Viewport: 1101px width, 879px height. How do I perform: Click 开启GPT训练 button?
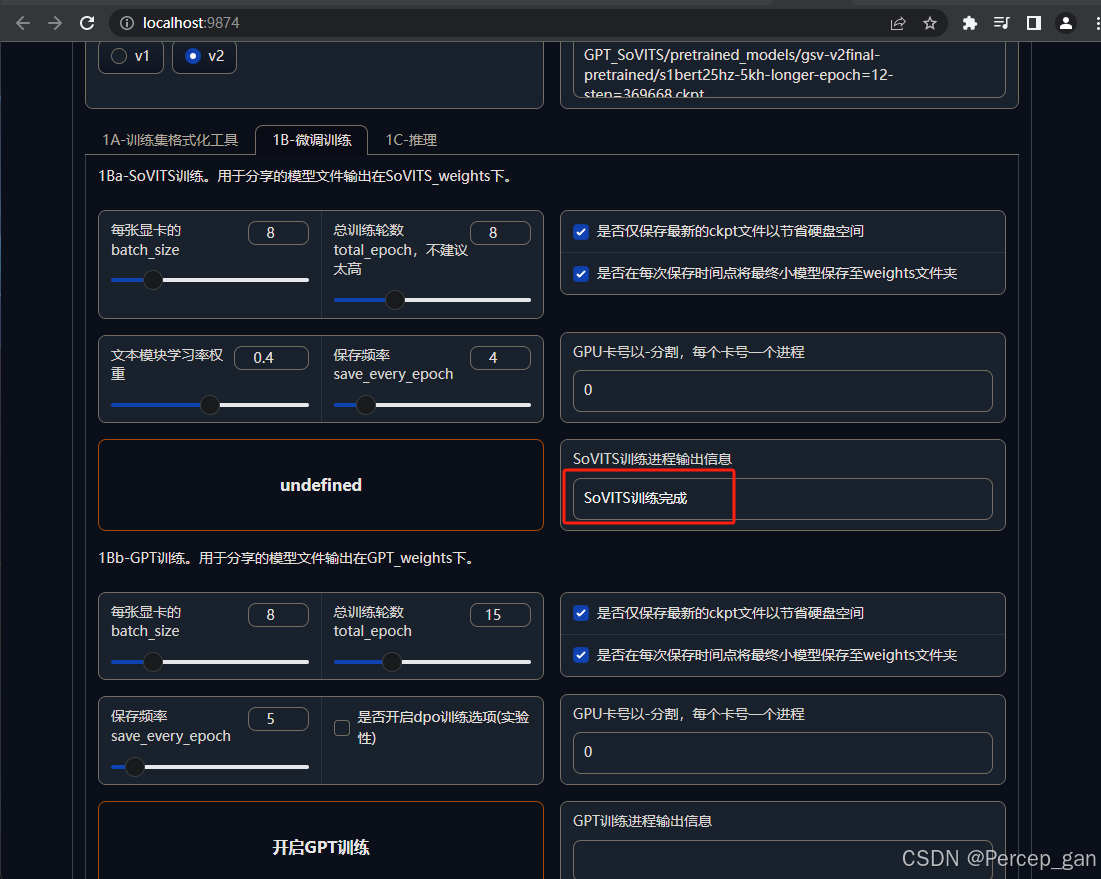[321, 840]
